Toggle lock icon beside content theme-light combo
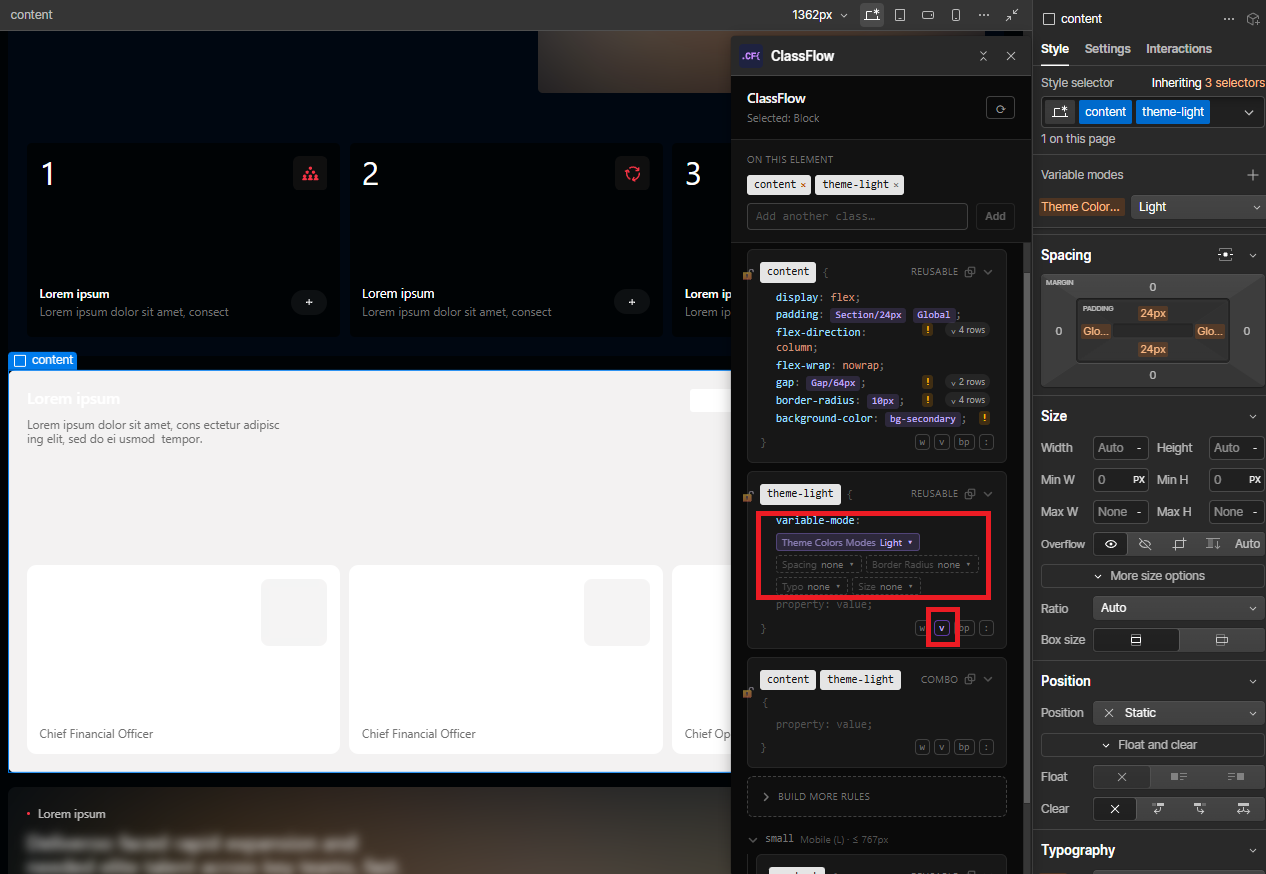 [748, 692]
